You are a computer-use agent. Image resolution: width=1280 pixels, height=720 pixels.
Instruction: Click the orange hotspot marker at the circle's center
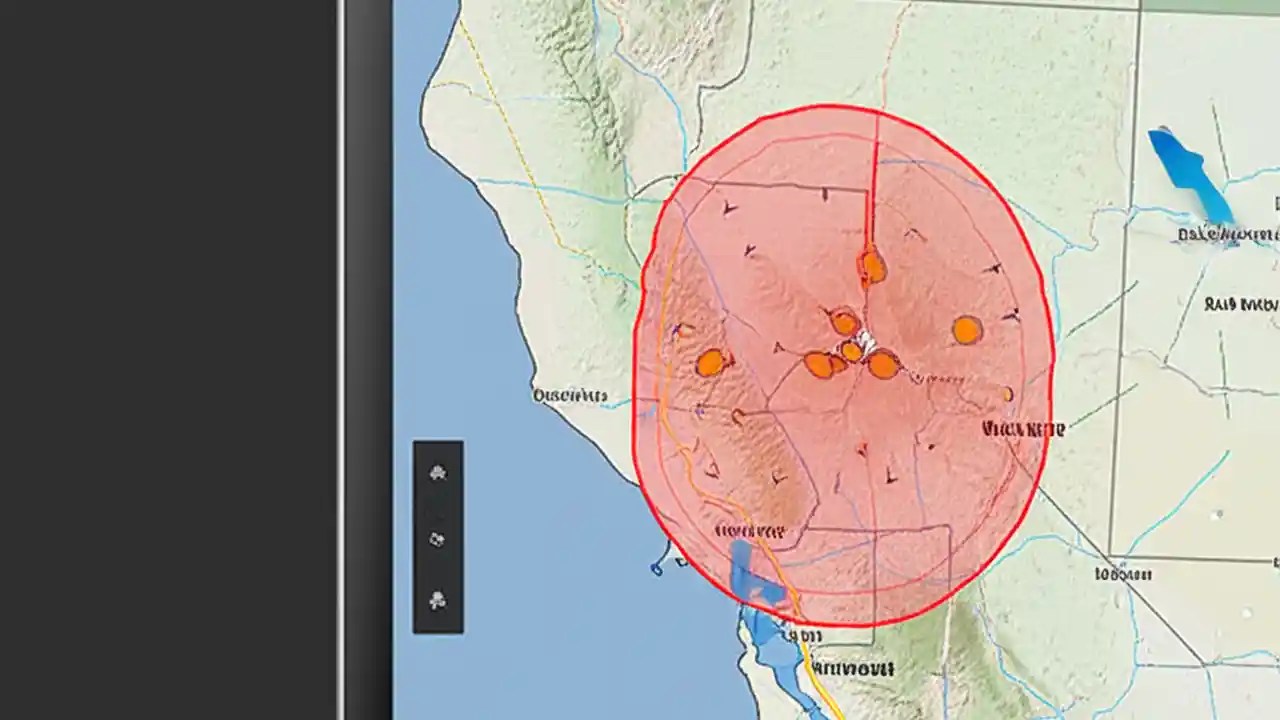[x=853, y=349]
